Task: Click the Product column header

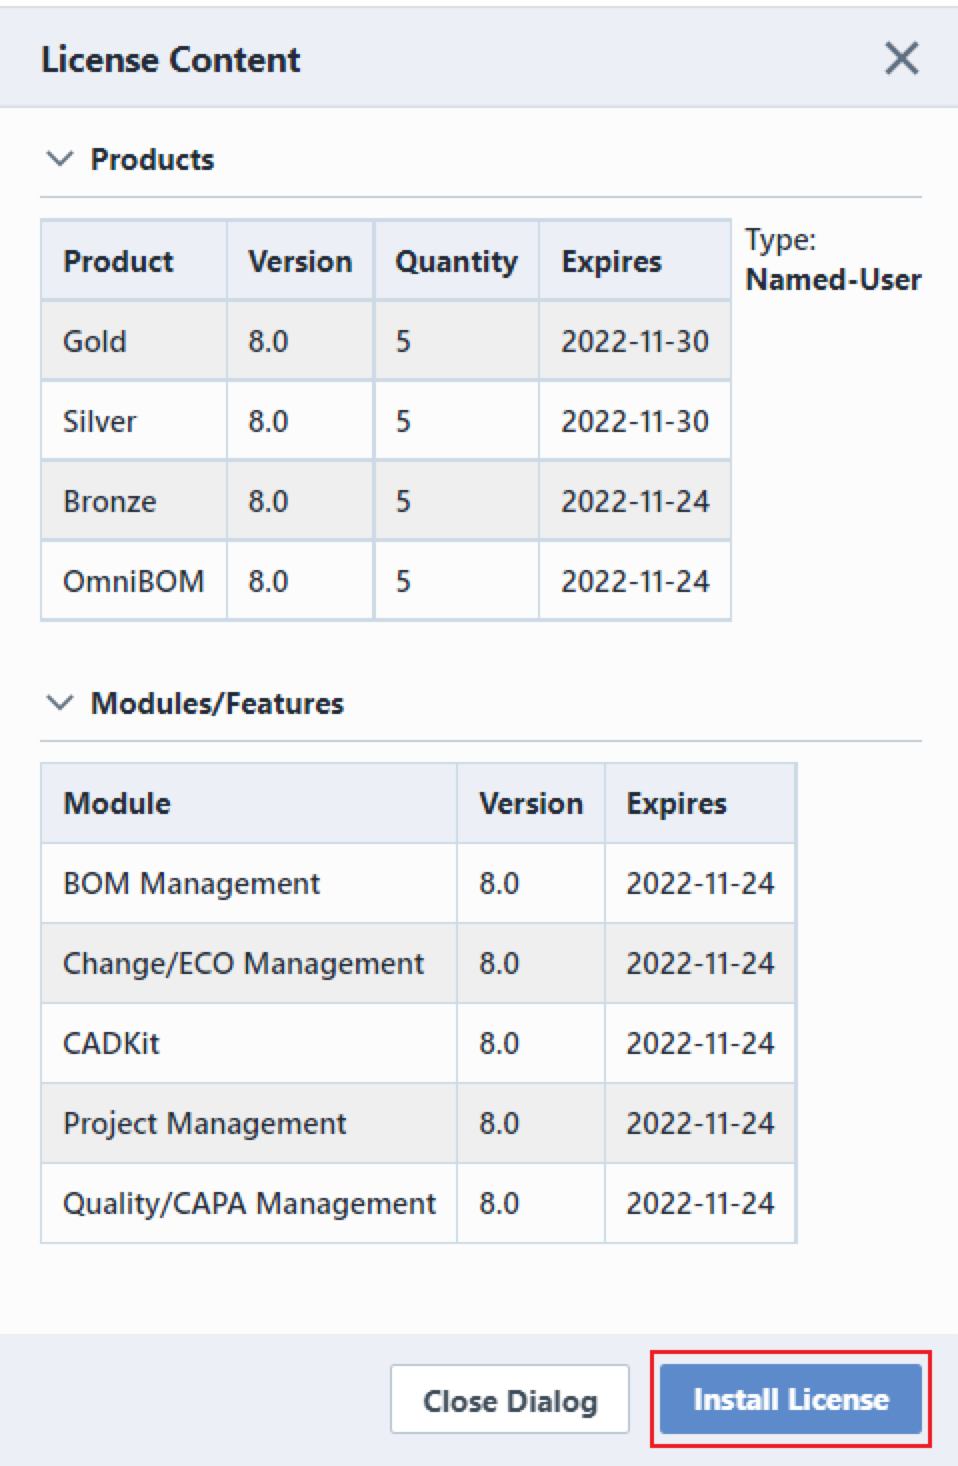Action: [134, 261]
